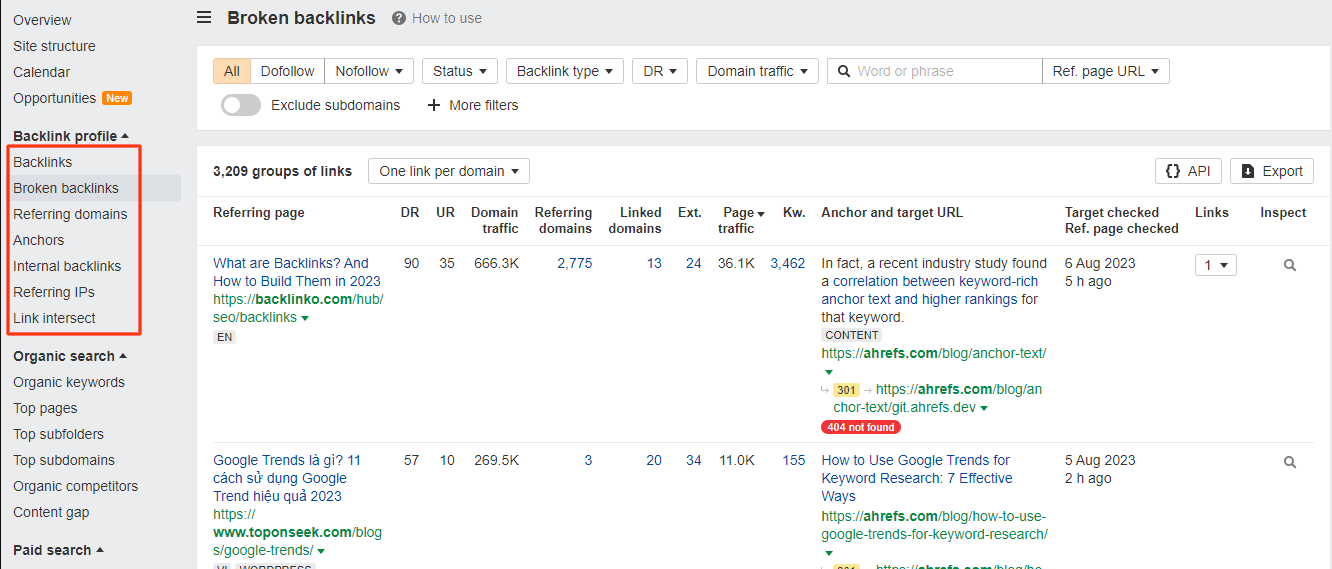Open the Backlink type dropdown
This screenshot has height=569, width=1332.
pyautogui.click(x=565, y=71)
